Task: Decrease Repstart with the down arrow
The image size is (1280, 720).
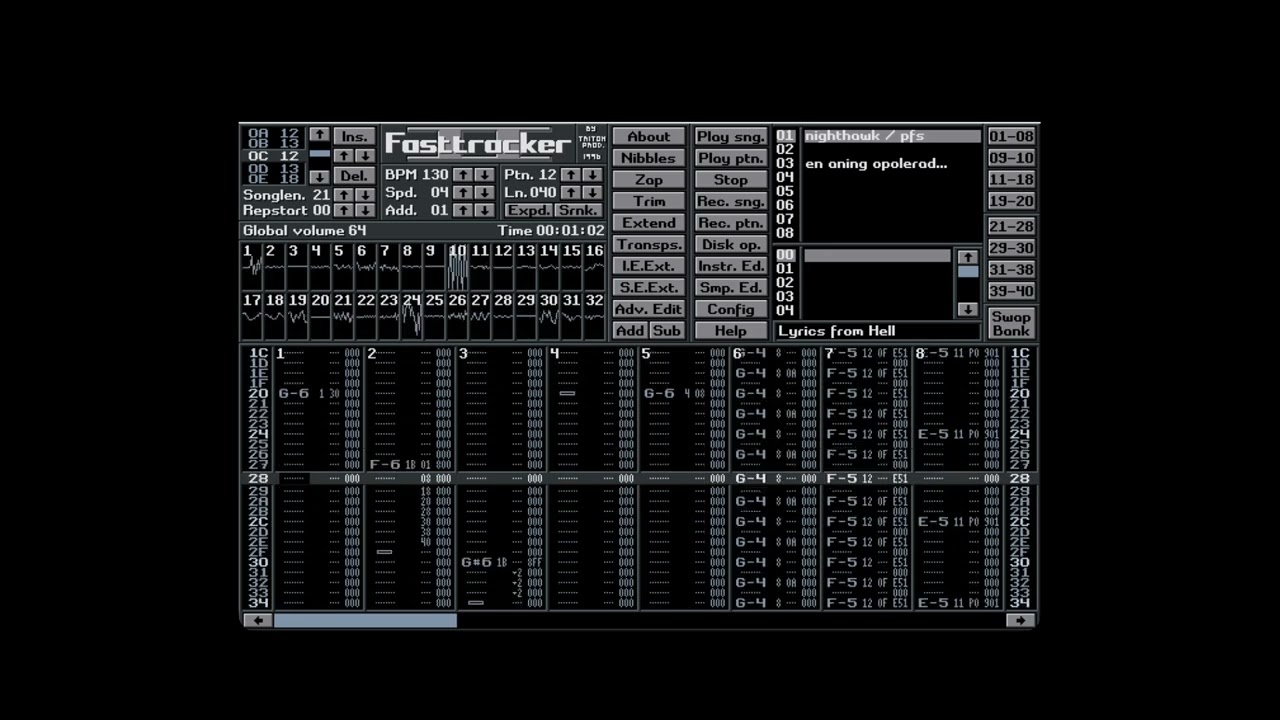Action: coord(365,210)
